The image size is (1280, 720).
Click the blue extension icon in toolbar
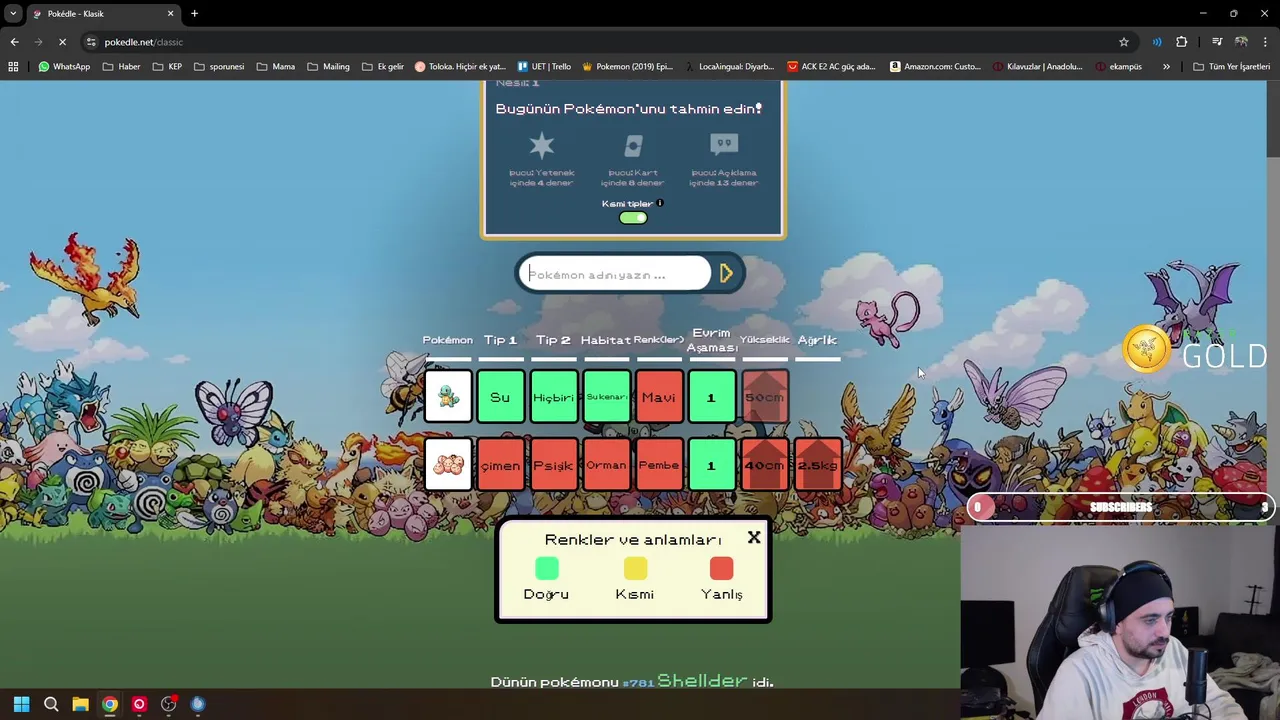tap(1157, 42)
